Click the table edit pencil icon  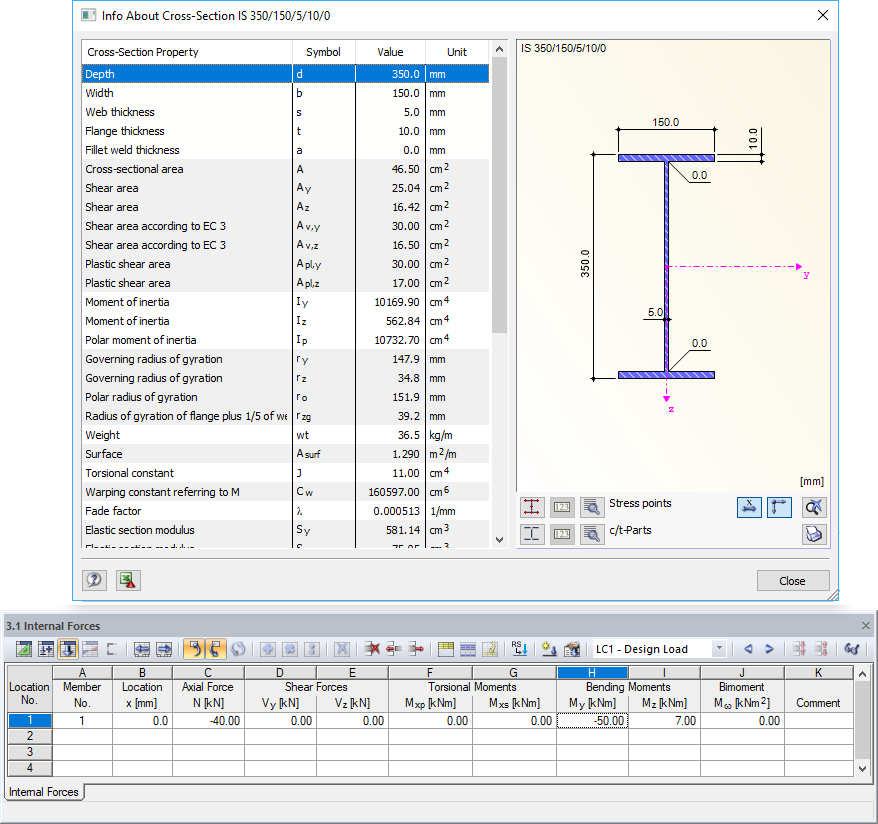pyautogui.click(x=489, y=649)
